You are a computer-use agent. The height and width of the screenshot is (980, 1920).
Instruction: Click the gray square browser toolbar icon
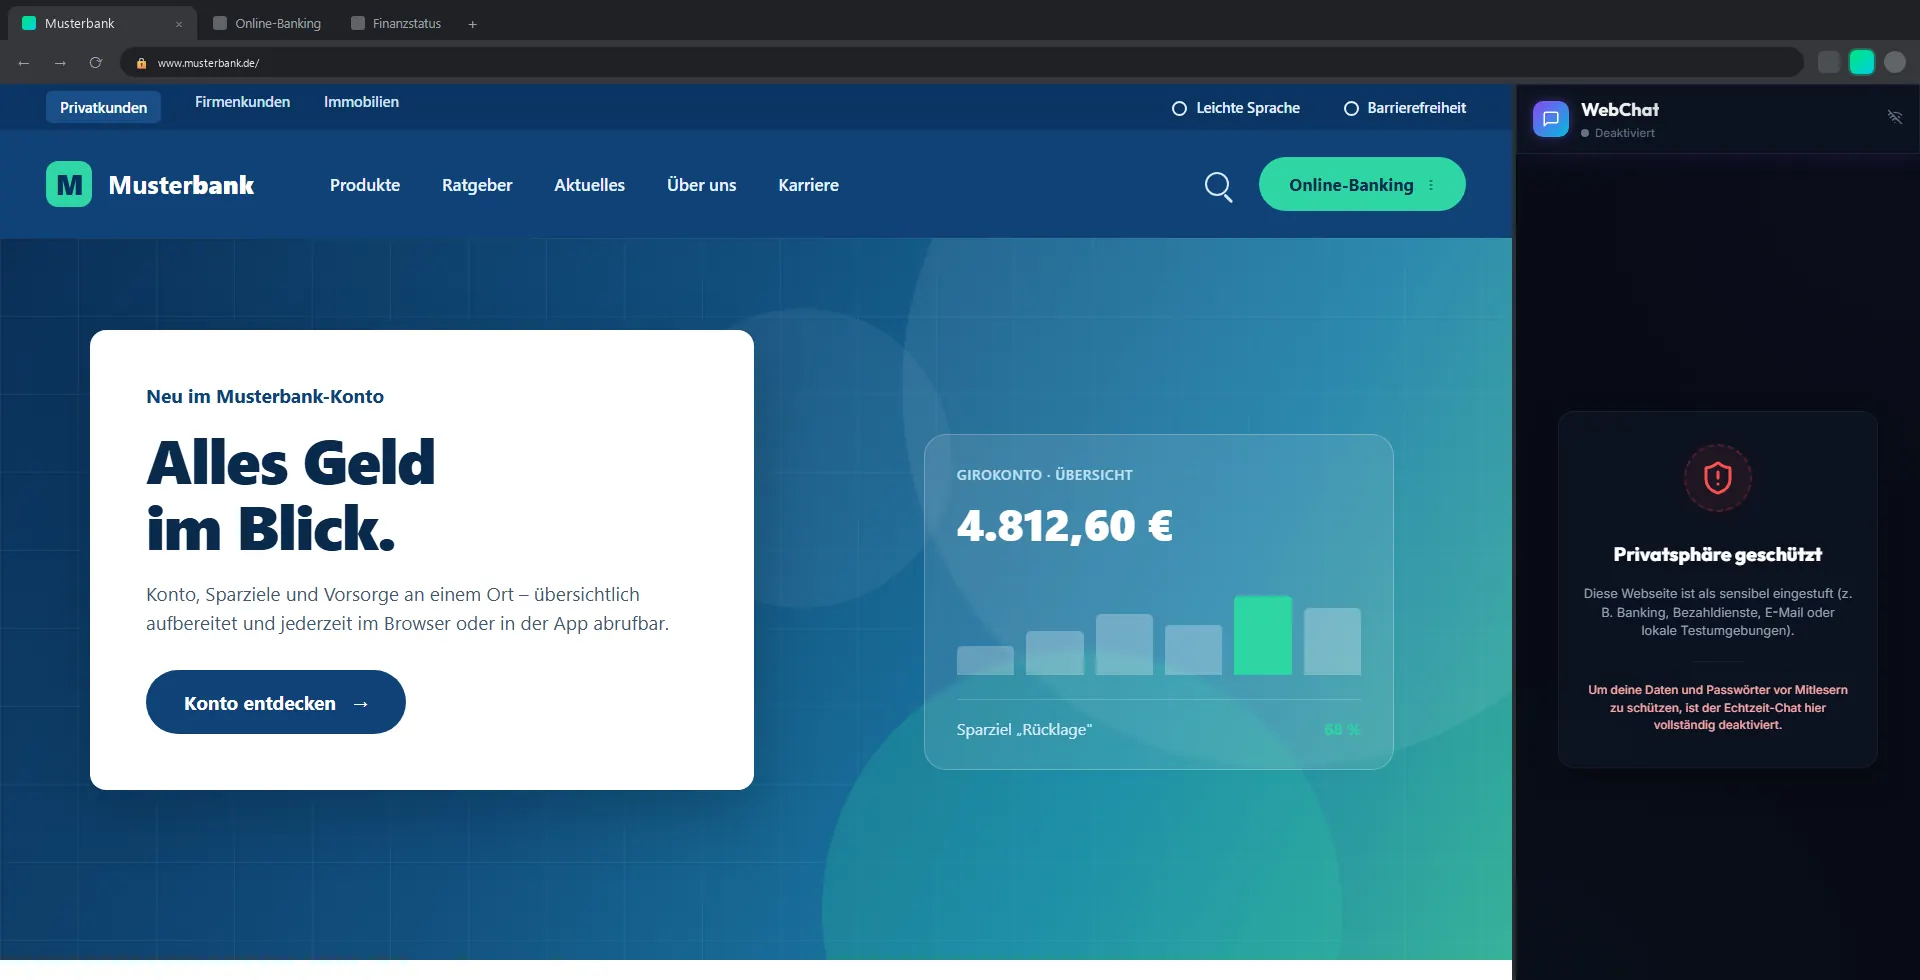[1829, 62]
